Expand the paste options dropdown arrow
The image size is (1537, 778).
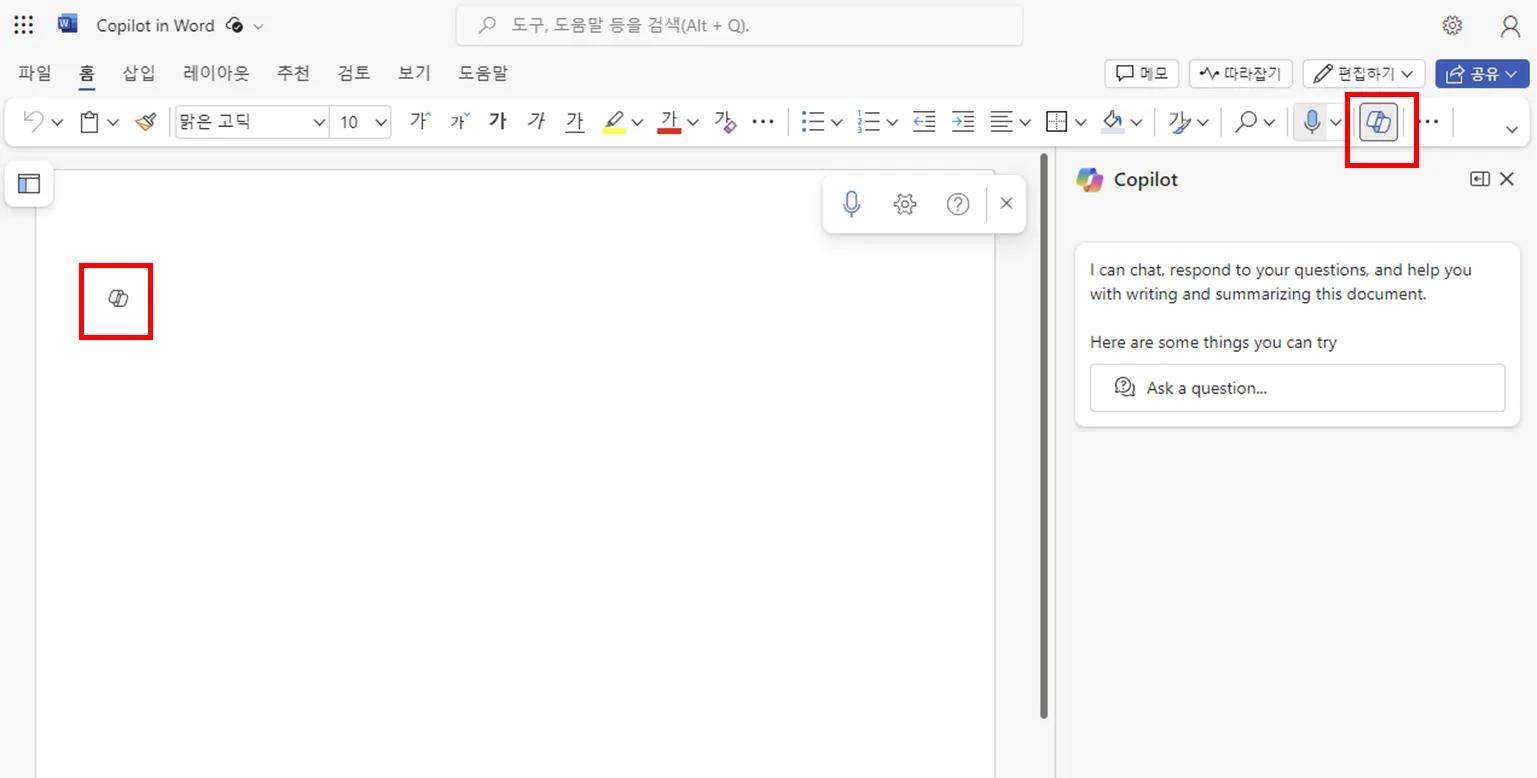pos(113,123)
